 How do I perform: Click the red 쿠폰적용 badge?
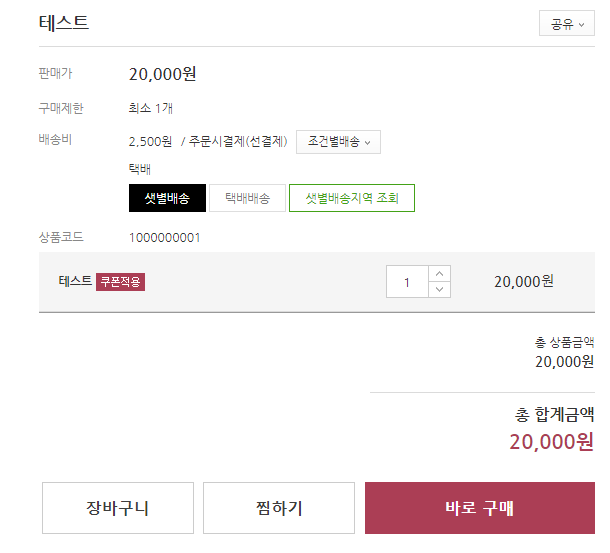pyautogui.click(x=120, y=282)
